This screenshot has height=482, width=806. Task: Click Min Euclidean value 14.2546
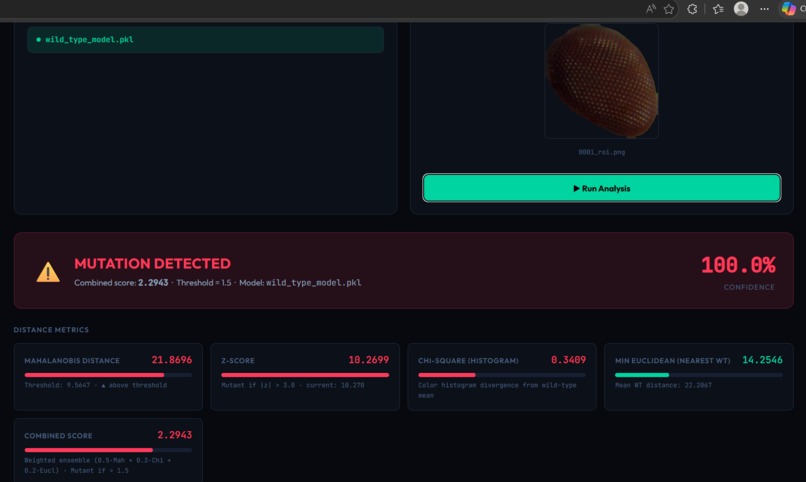(762, 360)
